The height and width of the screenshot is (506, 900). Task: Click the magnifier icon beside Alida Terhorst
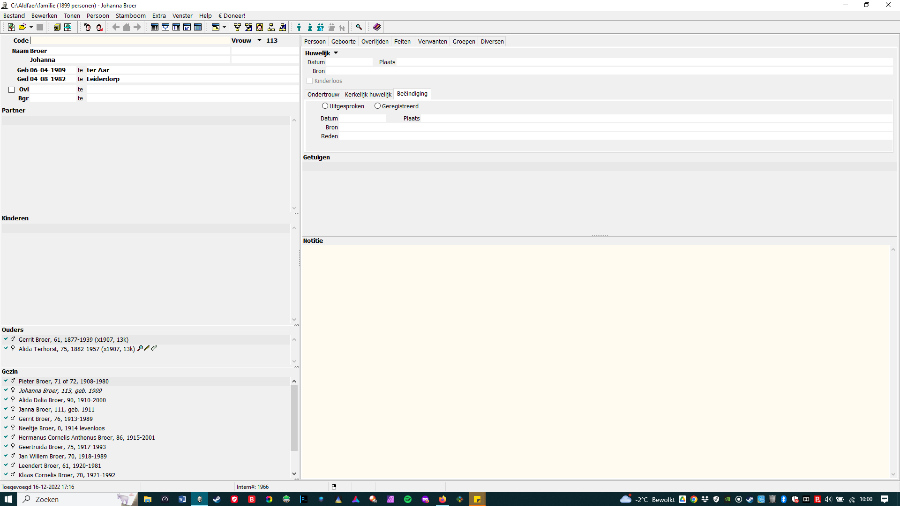139,349
